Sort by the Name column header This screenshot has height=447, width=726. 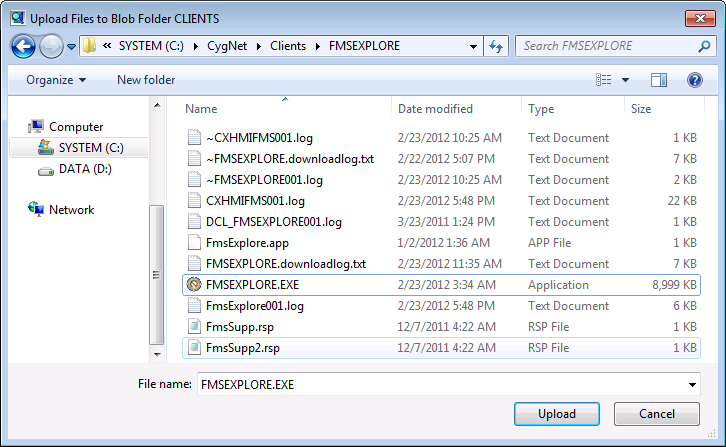(x=201, y=109)
